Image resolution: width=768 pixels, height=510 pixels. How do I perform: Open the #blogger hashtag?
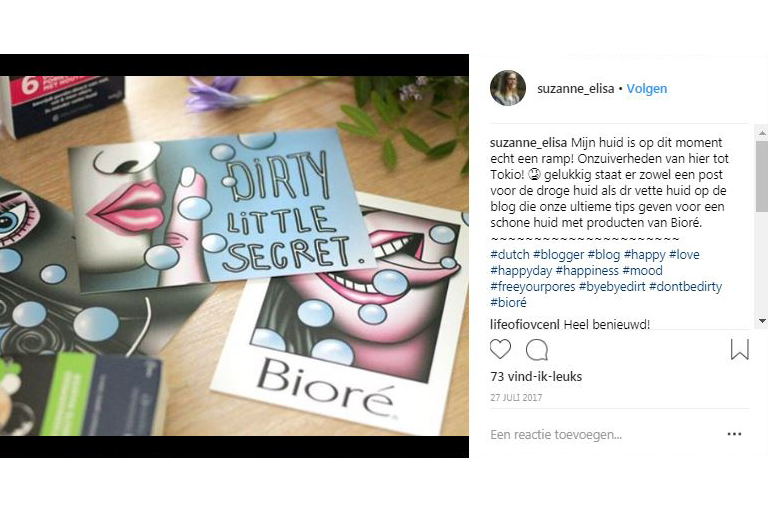pos(558,255)
